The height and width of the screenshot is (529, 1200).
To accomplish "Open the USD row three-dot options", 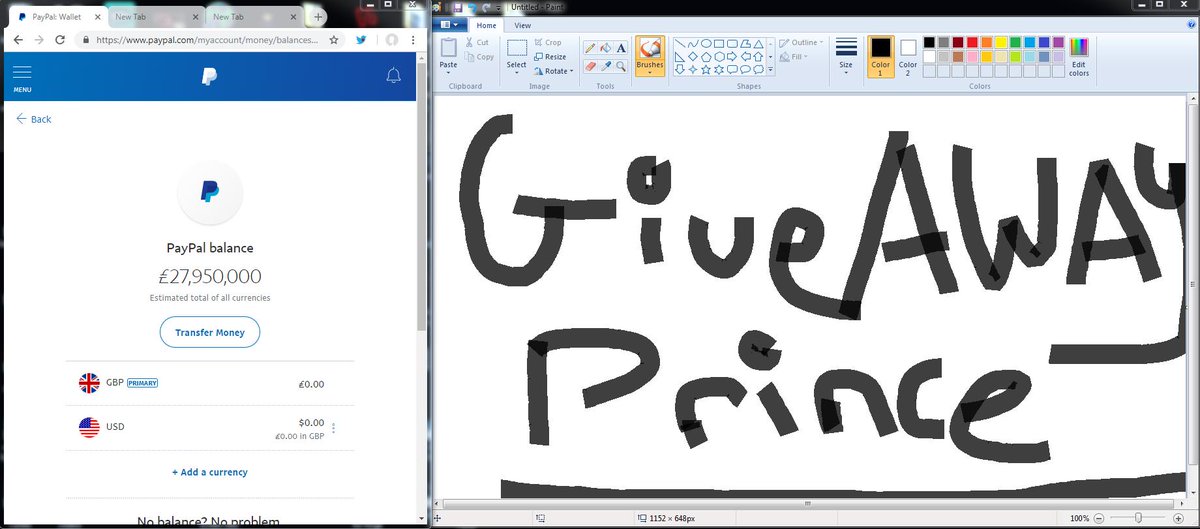I will point(334,429).
